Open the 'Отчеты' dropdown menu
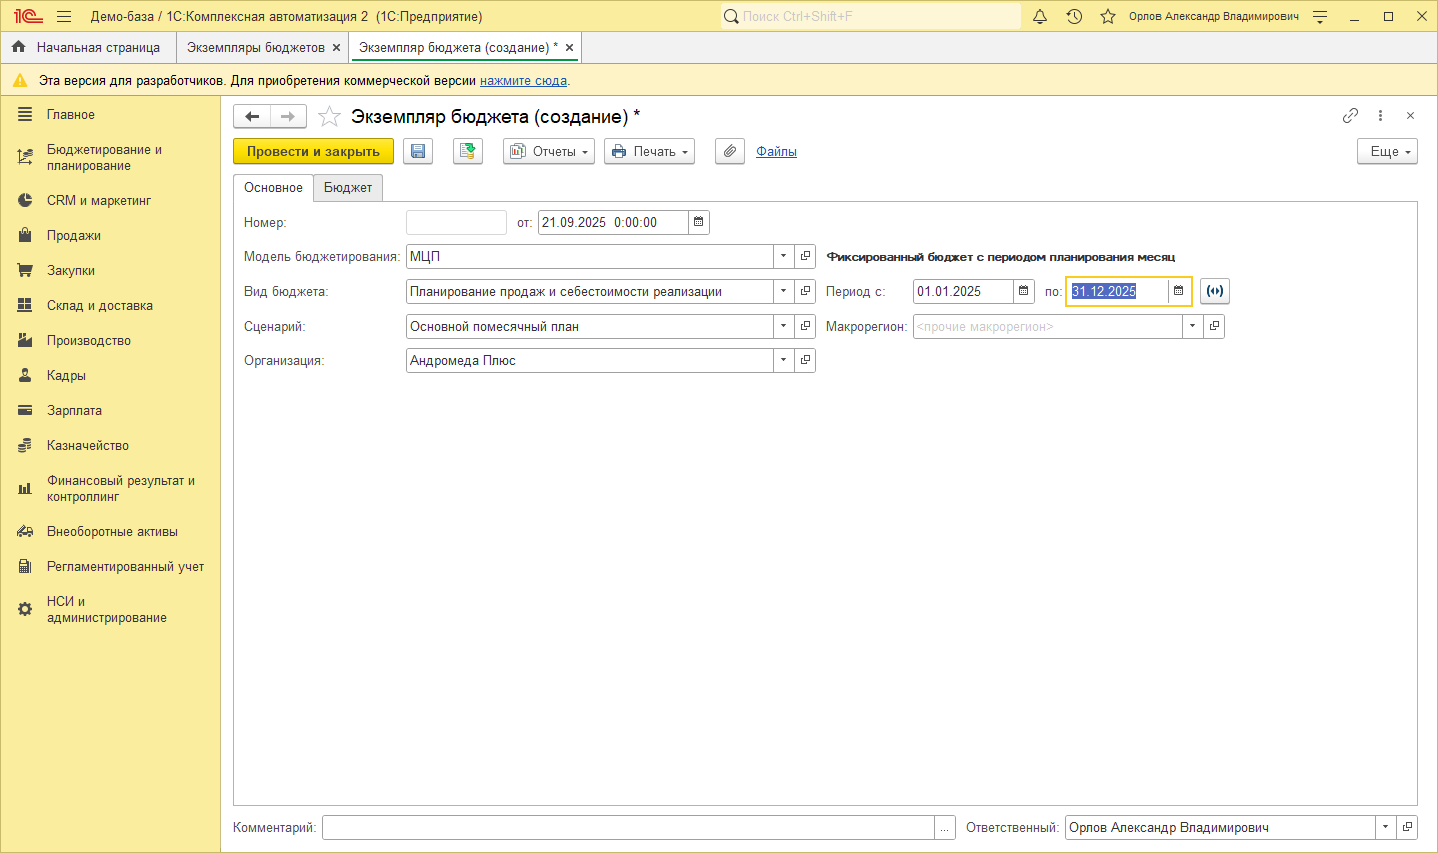 tap(548, 151)
